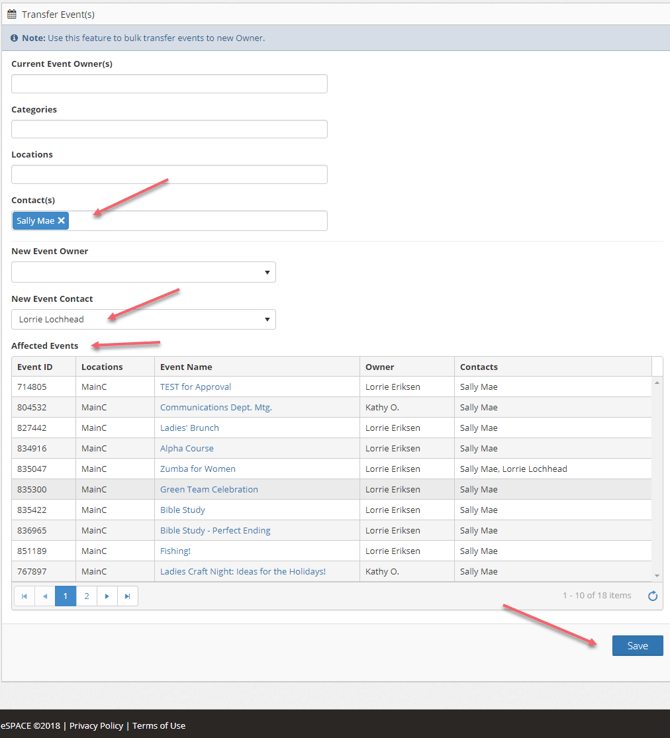Remove Sally Mae contact tag
This screenshot has width=670, height=738.
[x=61, y=221]
